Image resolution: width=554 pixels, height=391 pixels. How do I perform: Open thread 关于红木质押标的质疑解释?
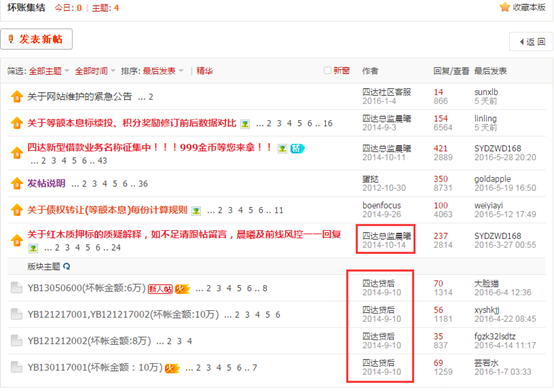coord(184,234)
